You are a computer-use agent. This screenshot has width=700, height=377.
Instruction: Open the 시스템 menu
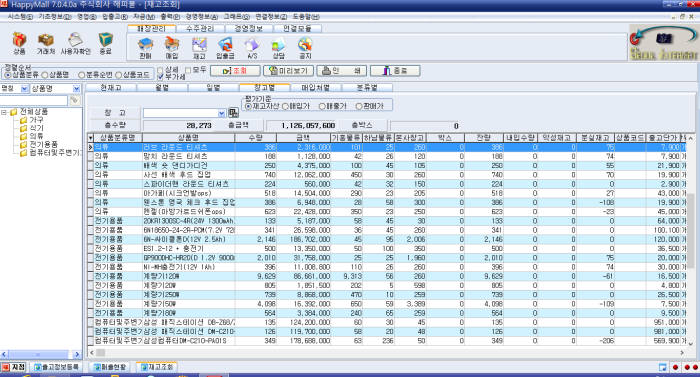(20, 17)
